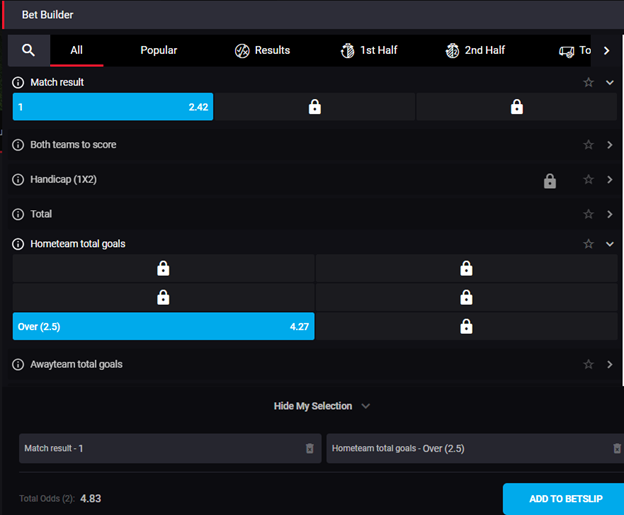Collapse the Match result section
This screenshot has height=515, width=624.
tap(610, 82)
